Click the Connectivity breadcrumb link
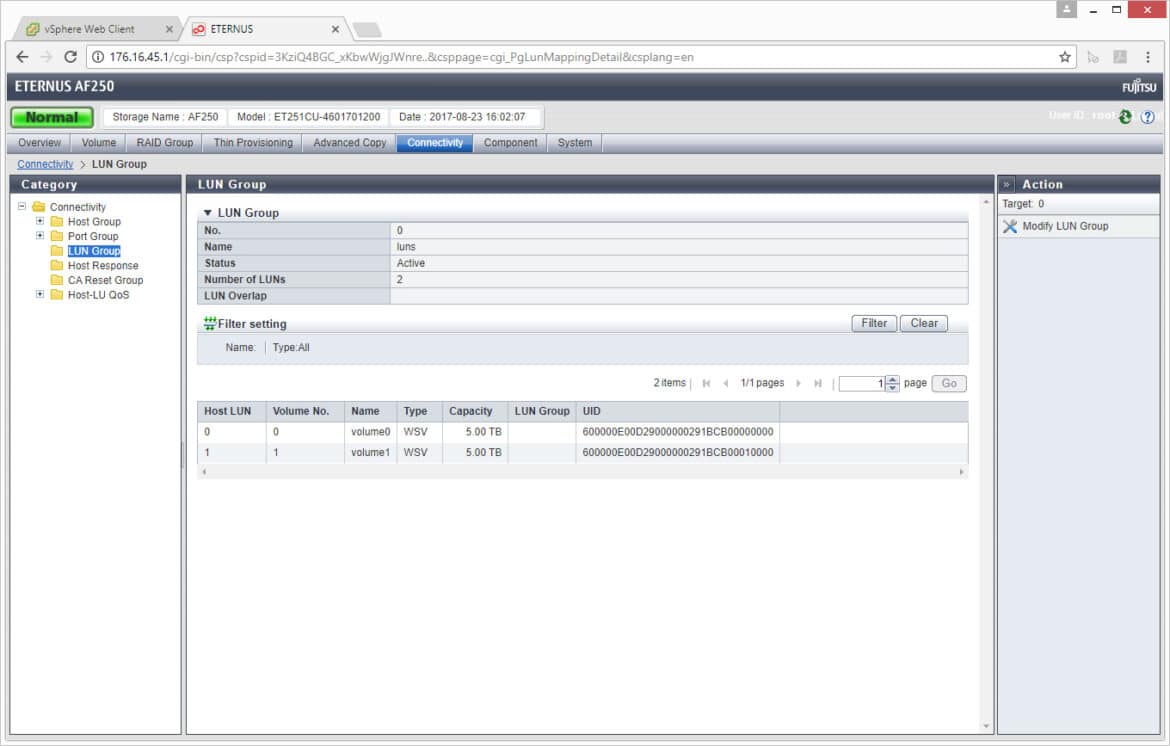This screenshot has height=746, width=1170. pos(45,164)
